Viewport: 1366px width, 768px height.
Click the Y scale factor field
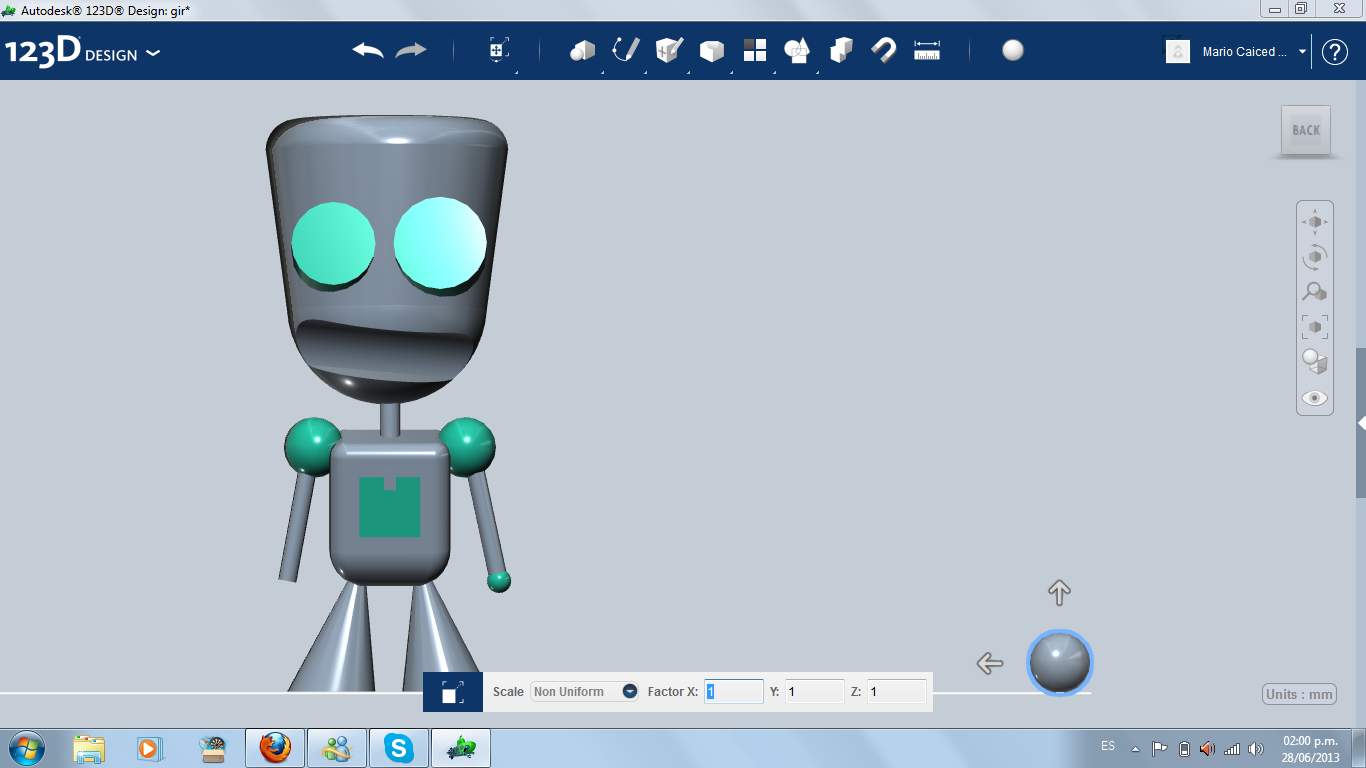pyautogui.click(x=815, y=691)
